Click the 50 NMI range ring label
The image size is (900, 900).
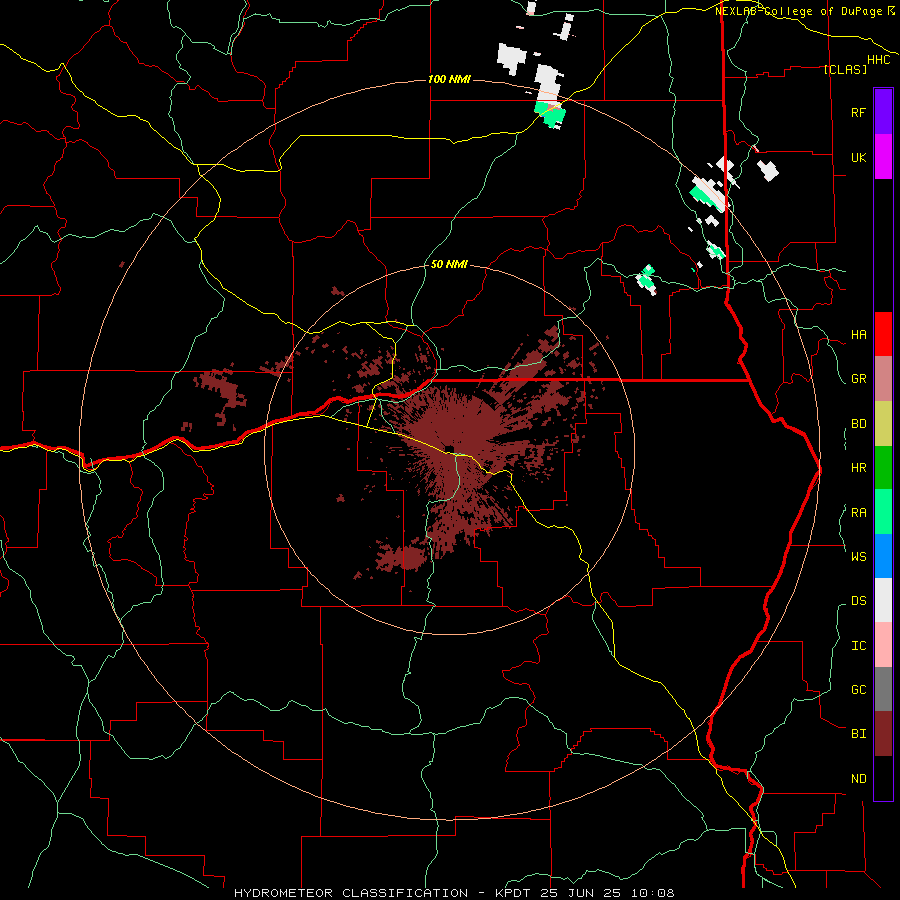click(x=449, y=264)
